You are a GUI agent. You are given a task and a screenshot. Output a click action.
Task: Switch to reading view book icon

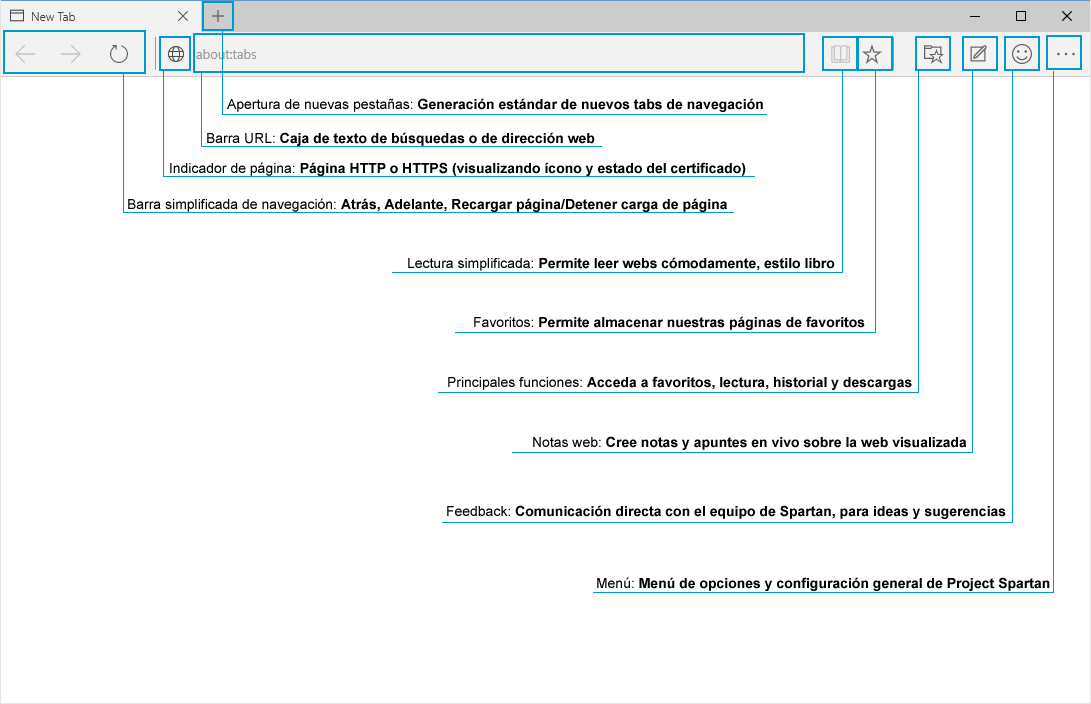(841, 54)
